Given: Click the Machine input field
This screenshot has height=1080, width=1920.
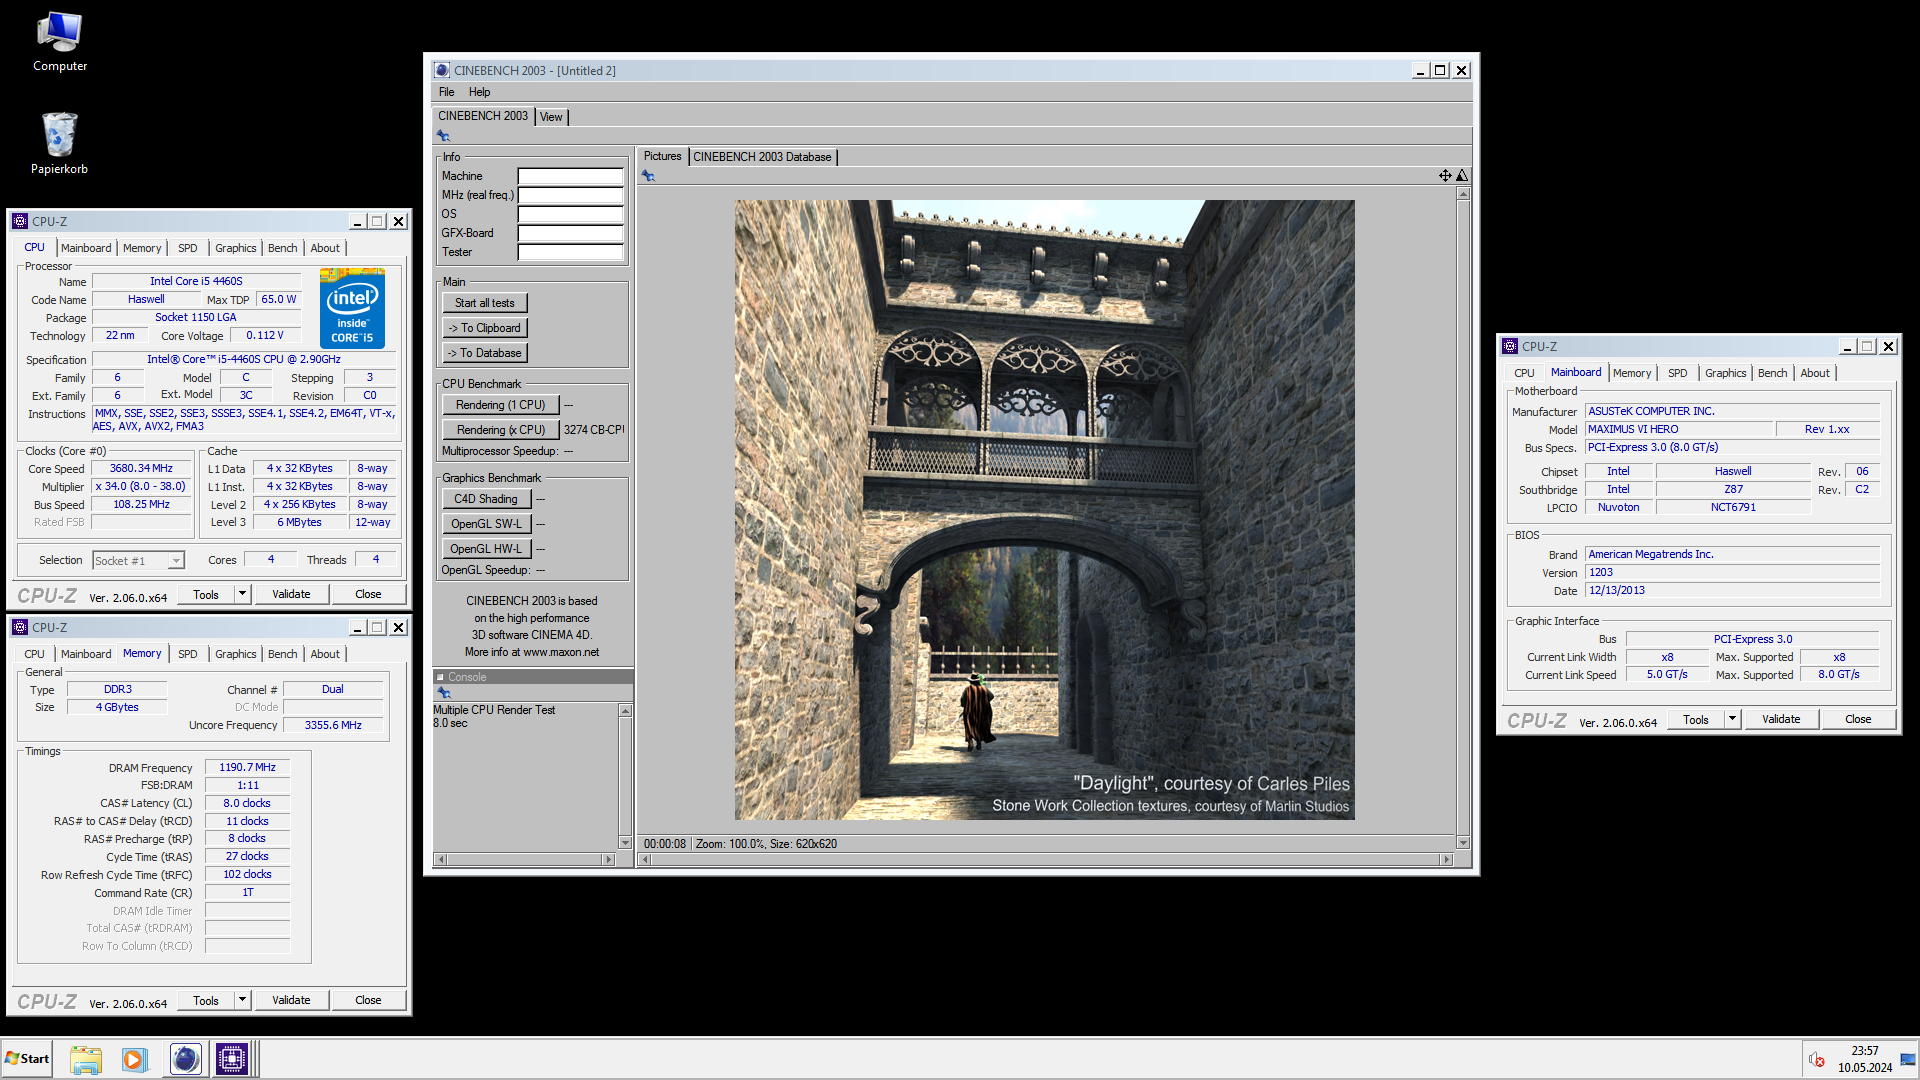Looking at the screenshot, I should (x=571, y=176).
